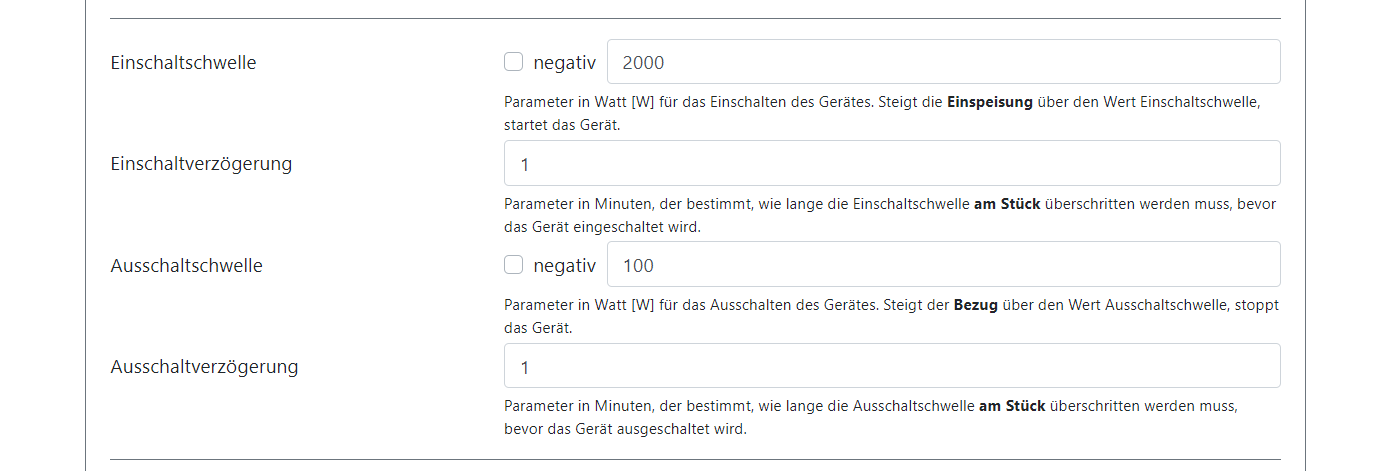Click bold 'am Stück' in Ausschaltverzögerung hint
Image resolution: width=1392 pixels, height=471 pixels.
click(1012, 406)
